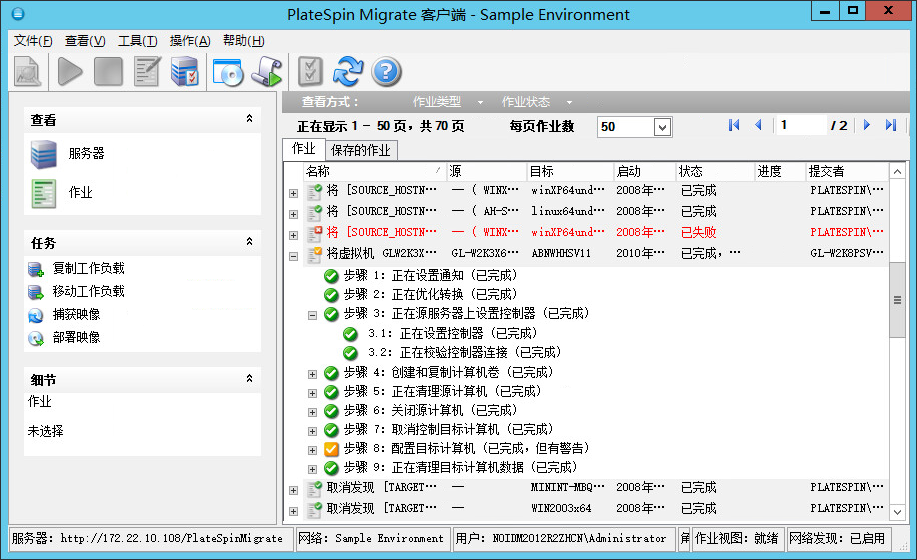The height and width of the screenshot is (560, 917).
Task: Open 作业 view in left sidebar
Action: pos(80,192)
